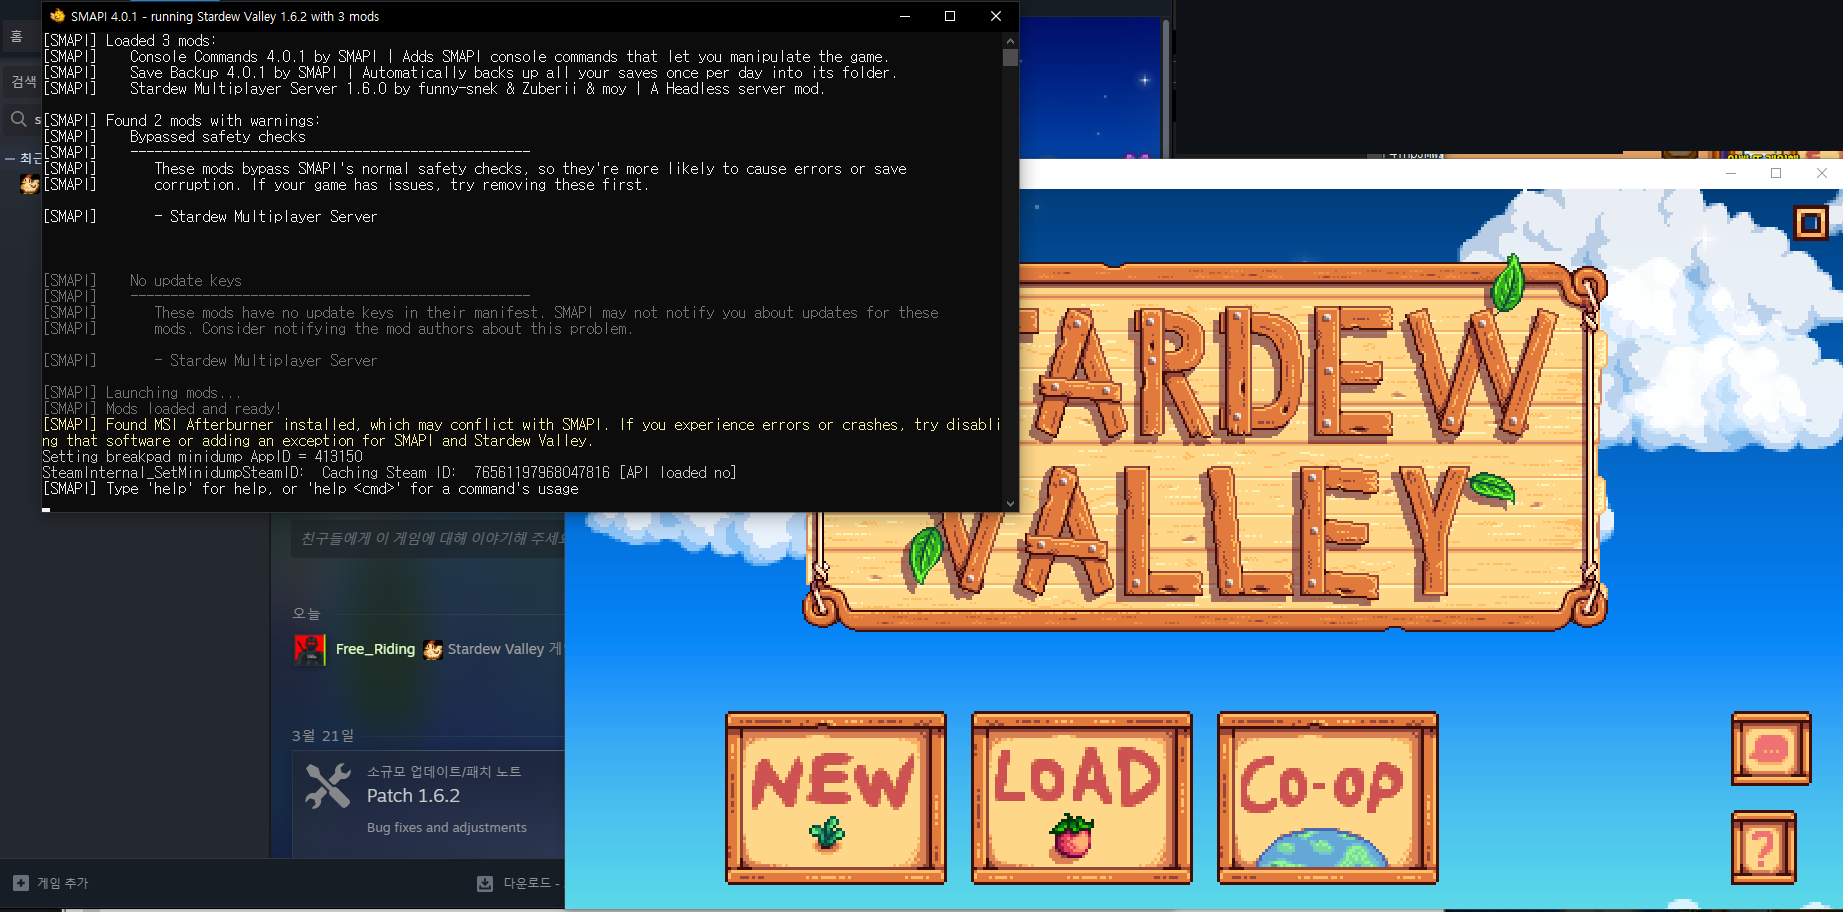Click the Stardew Valley logo sign
The height and width of the screenshot is (912, 1843).
pyautogui.click(x=1205, y=446)
